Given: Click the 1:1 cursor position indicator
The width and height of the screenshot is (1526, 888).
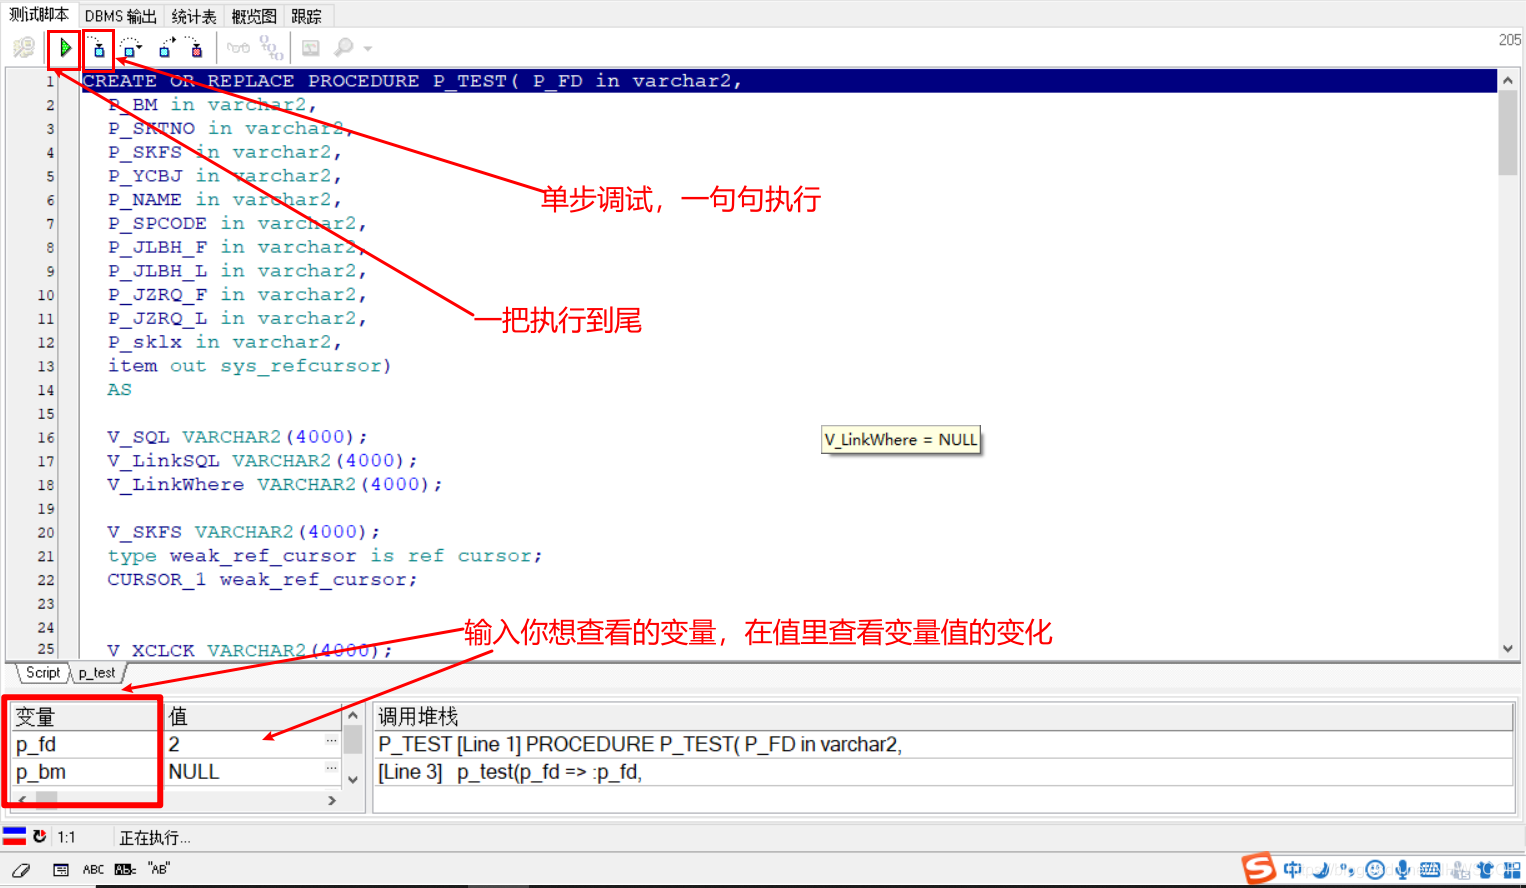Looking at the screenshot, I should tap(66, 837).
